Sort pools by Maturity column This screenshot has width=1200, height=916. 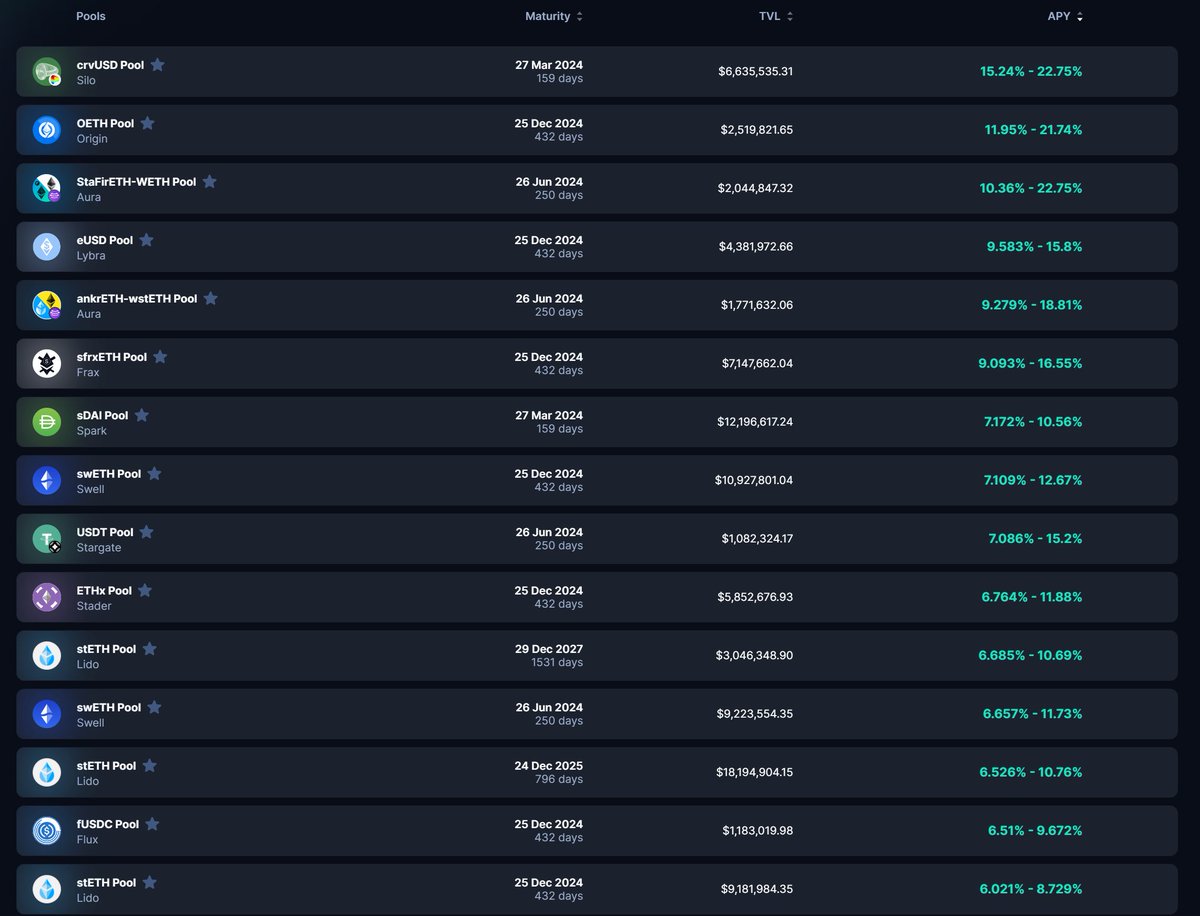coord(554,16)
